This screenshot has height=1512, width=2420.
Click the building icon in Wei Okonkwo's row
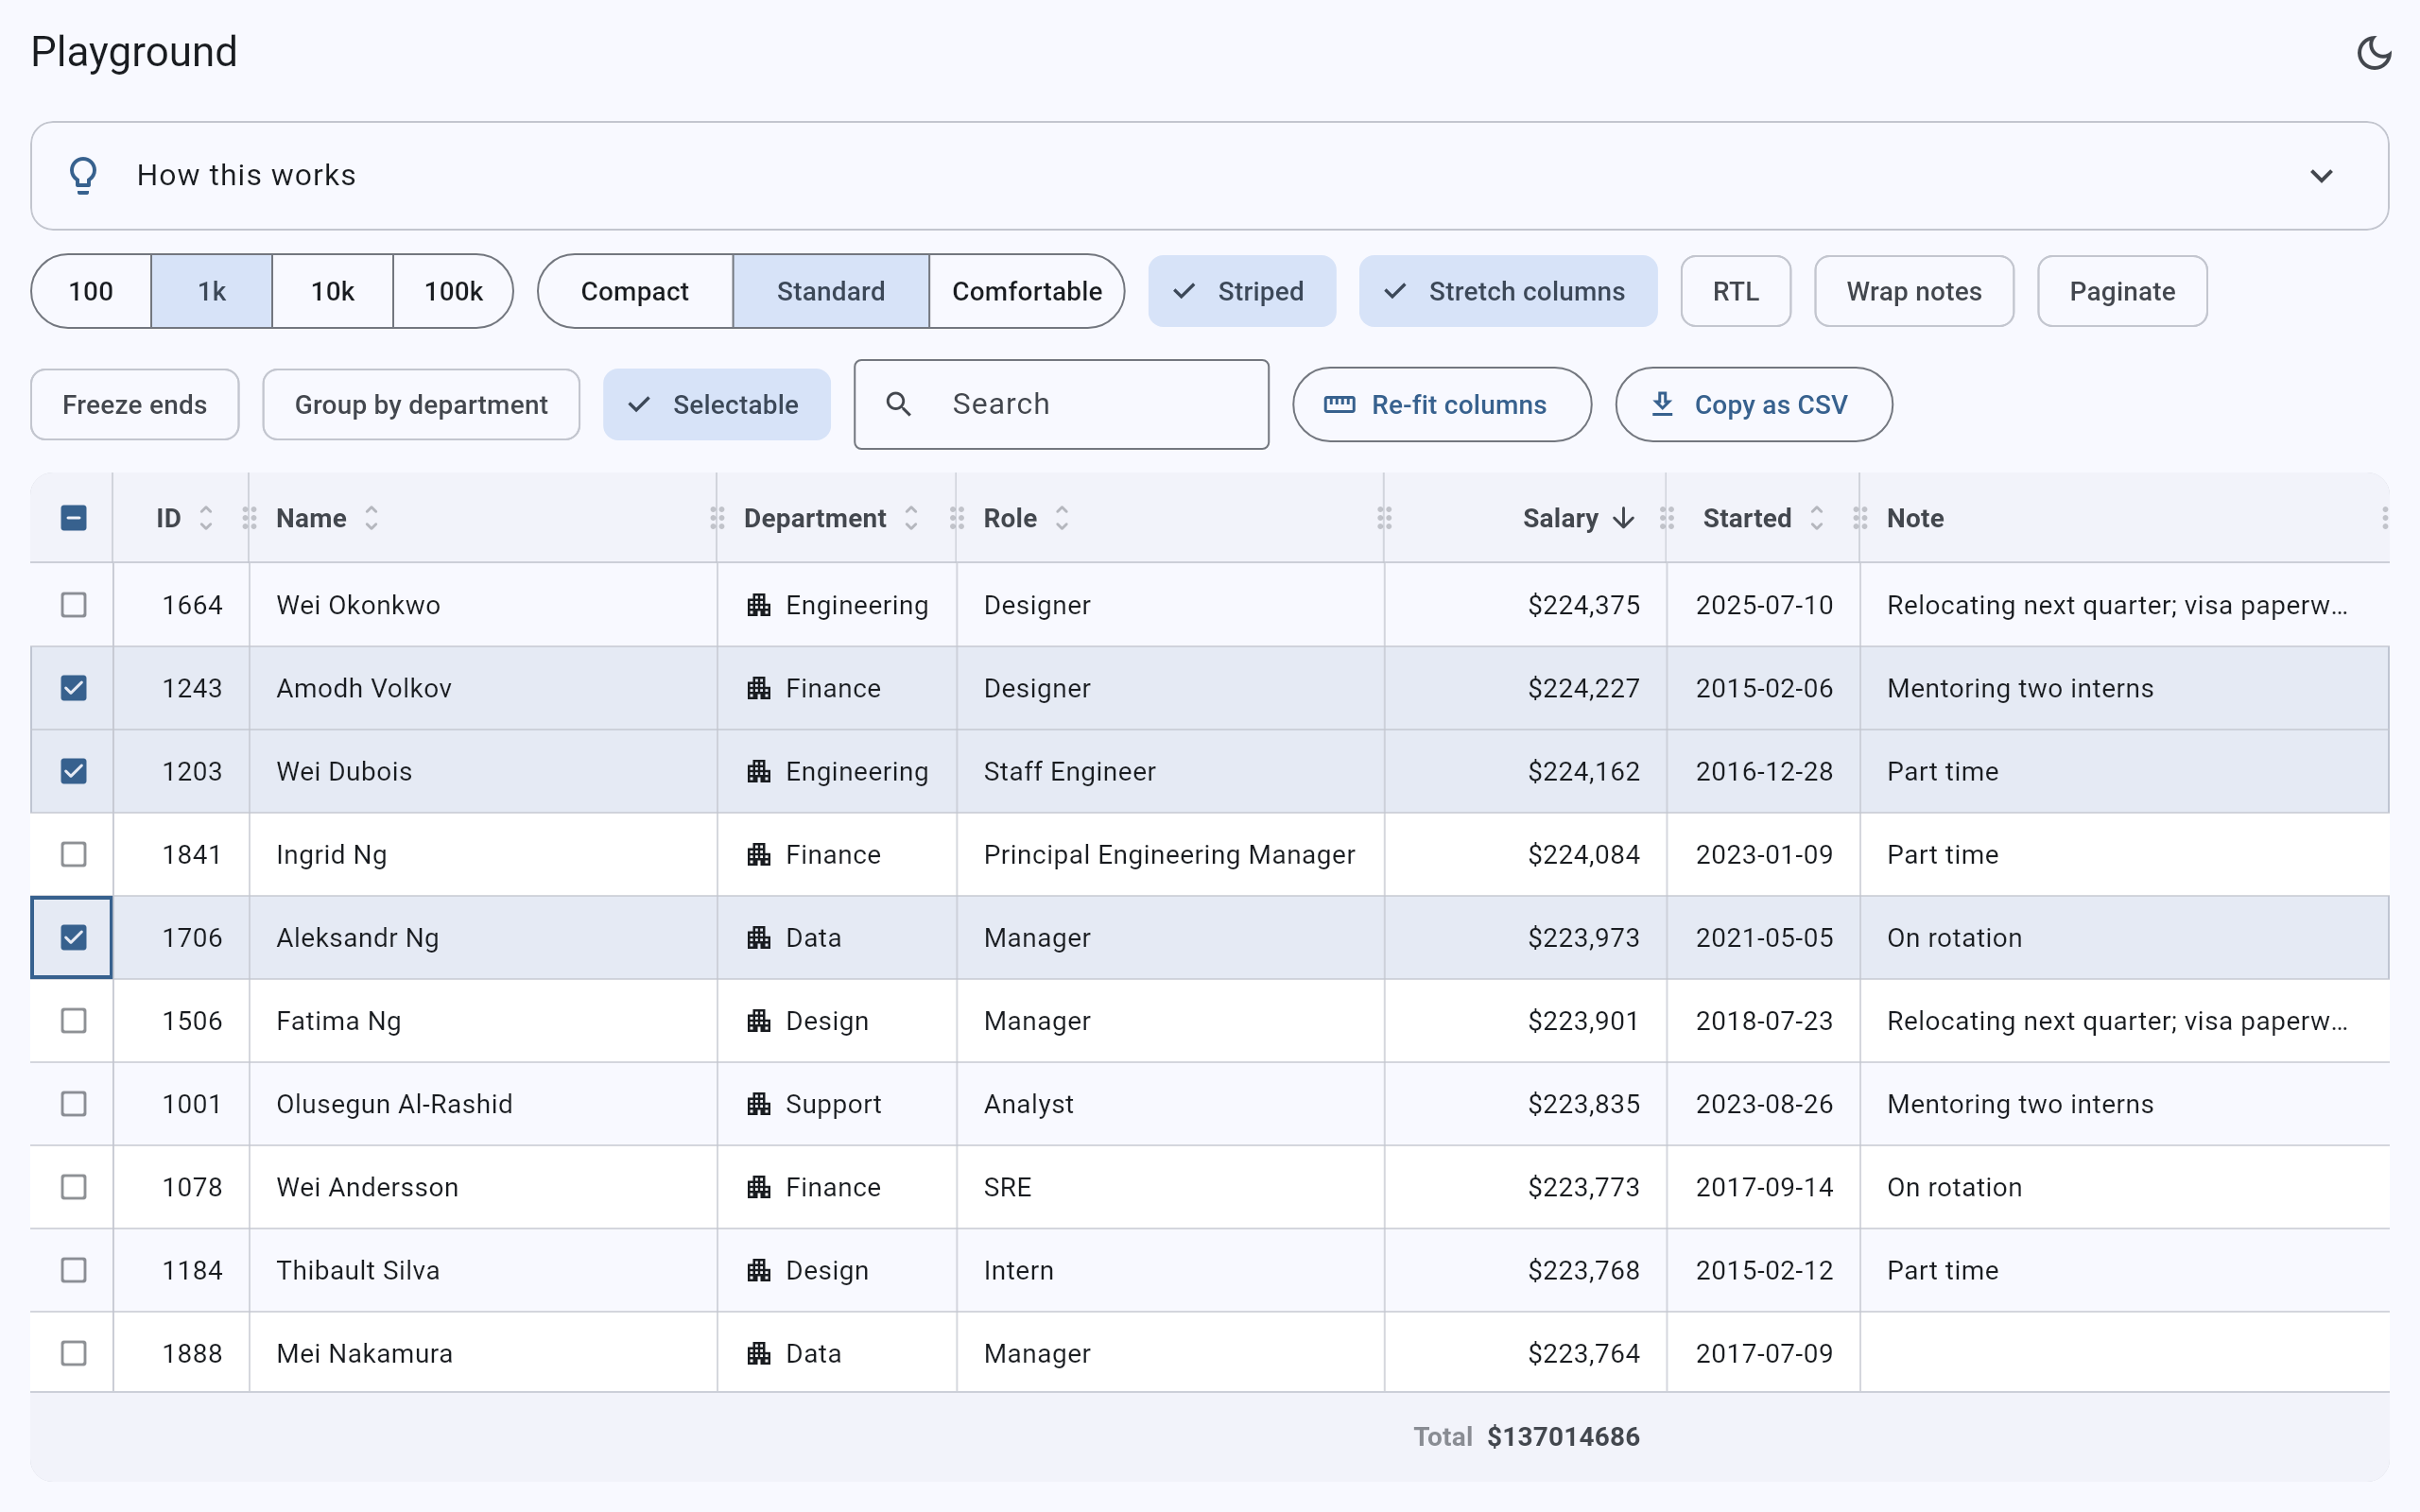(759, 605)
